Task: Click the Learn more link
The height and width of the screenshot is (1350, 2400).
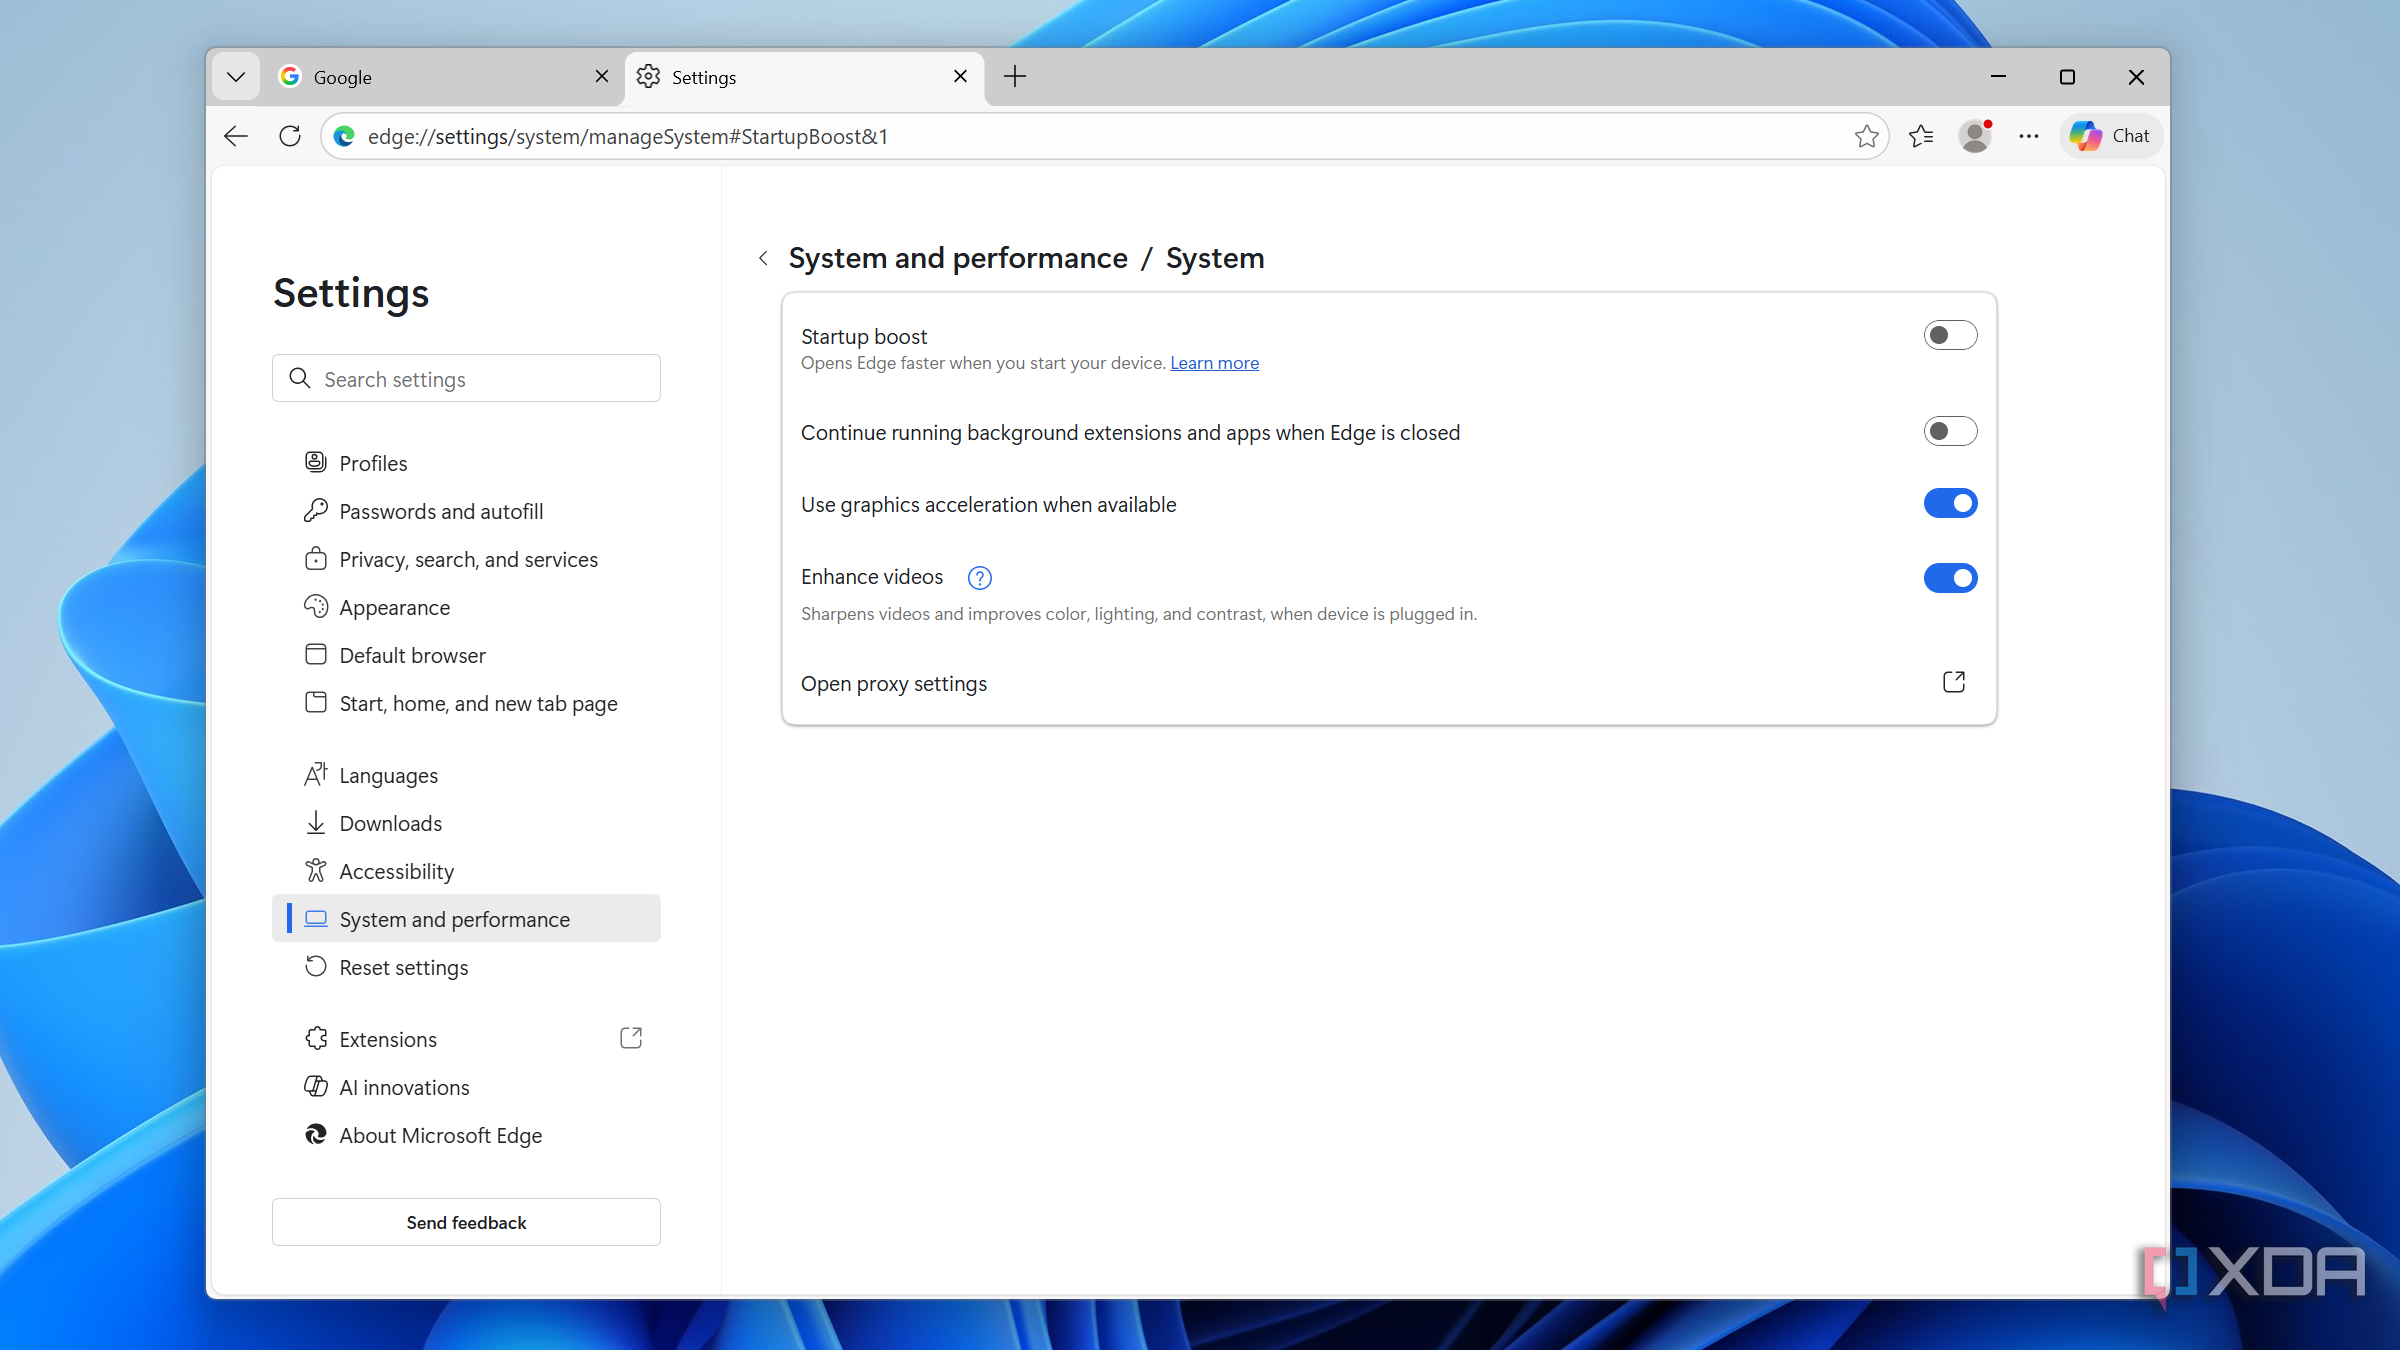Action: [x=1214, y=363]
